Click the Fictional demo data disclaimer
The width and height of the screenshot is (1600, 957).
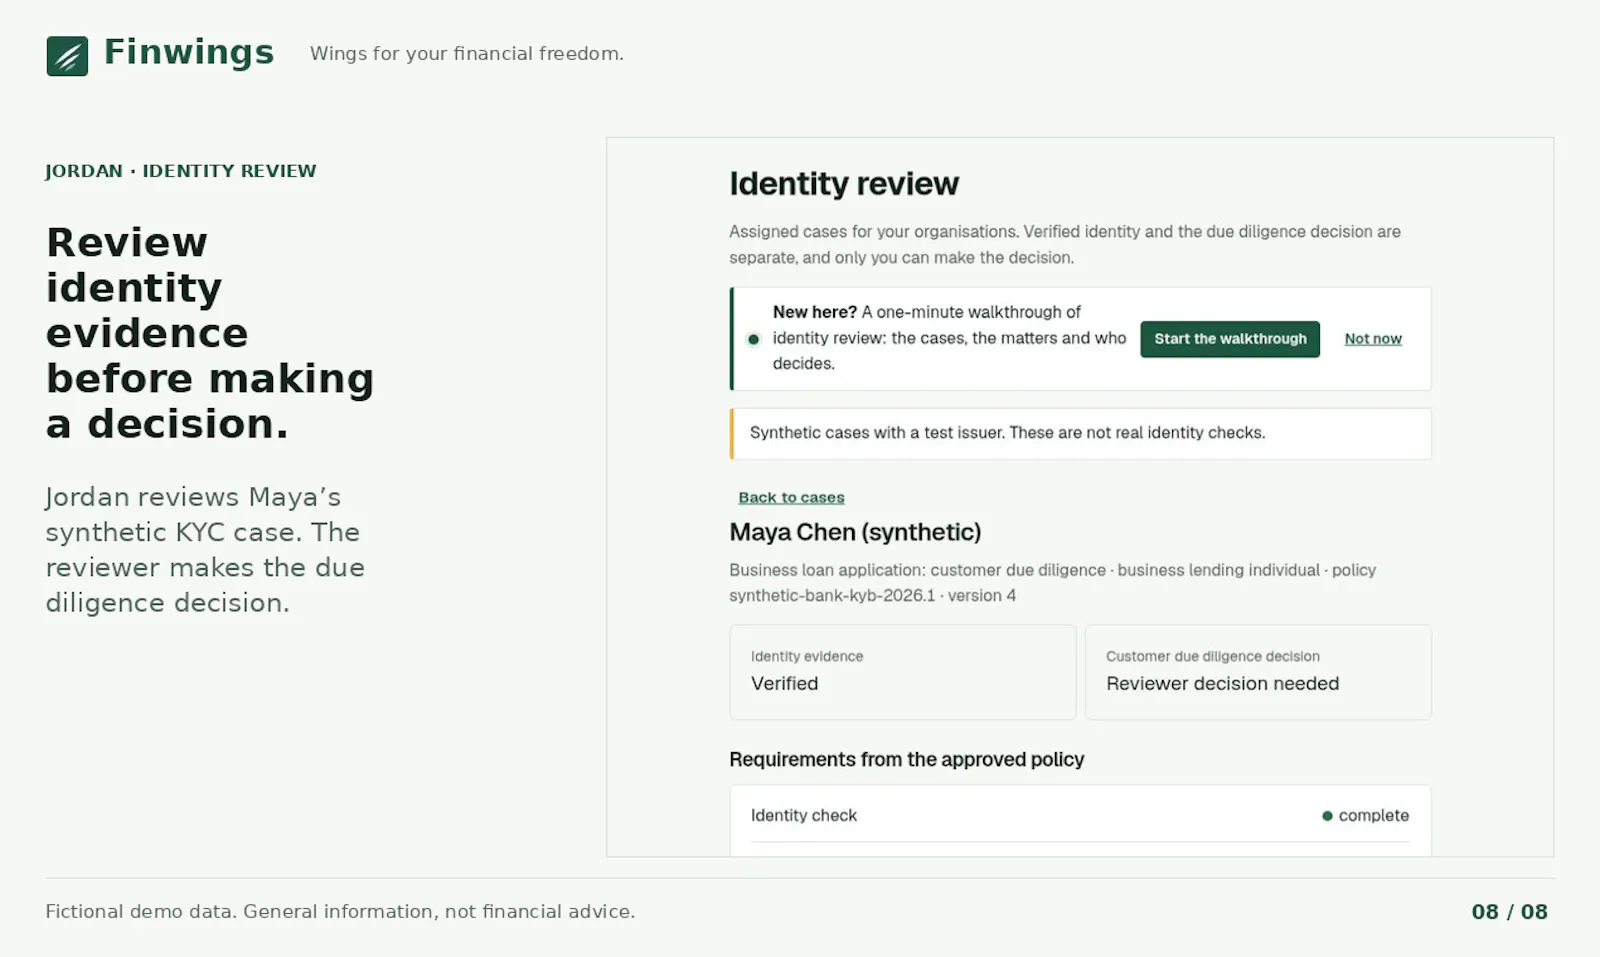[340, 912]
